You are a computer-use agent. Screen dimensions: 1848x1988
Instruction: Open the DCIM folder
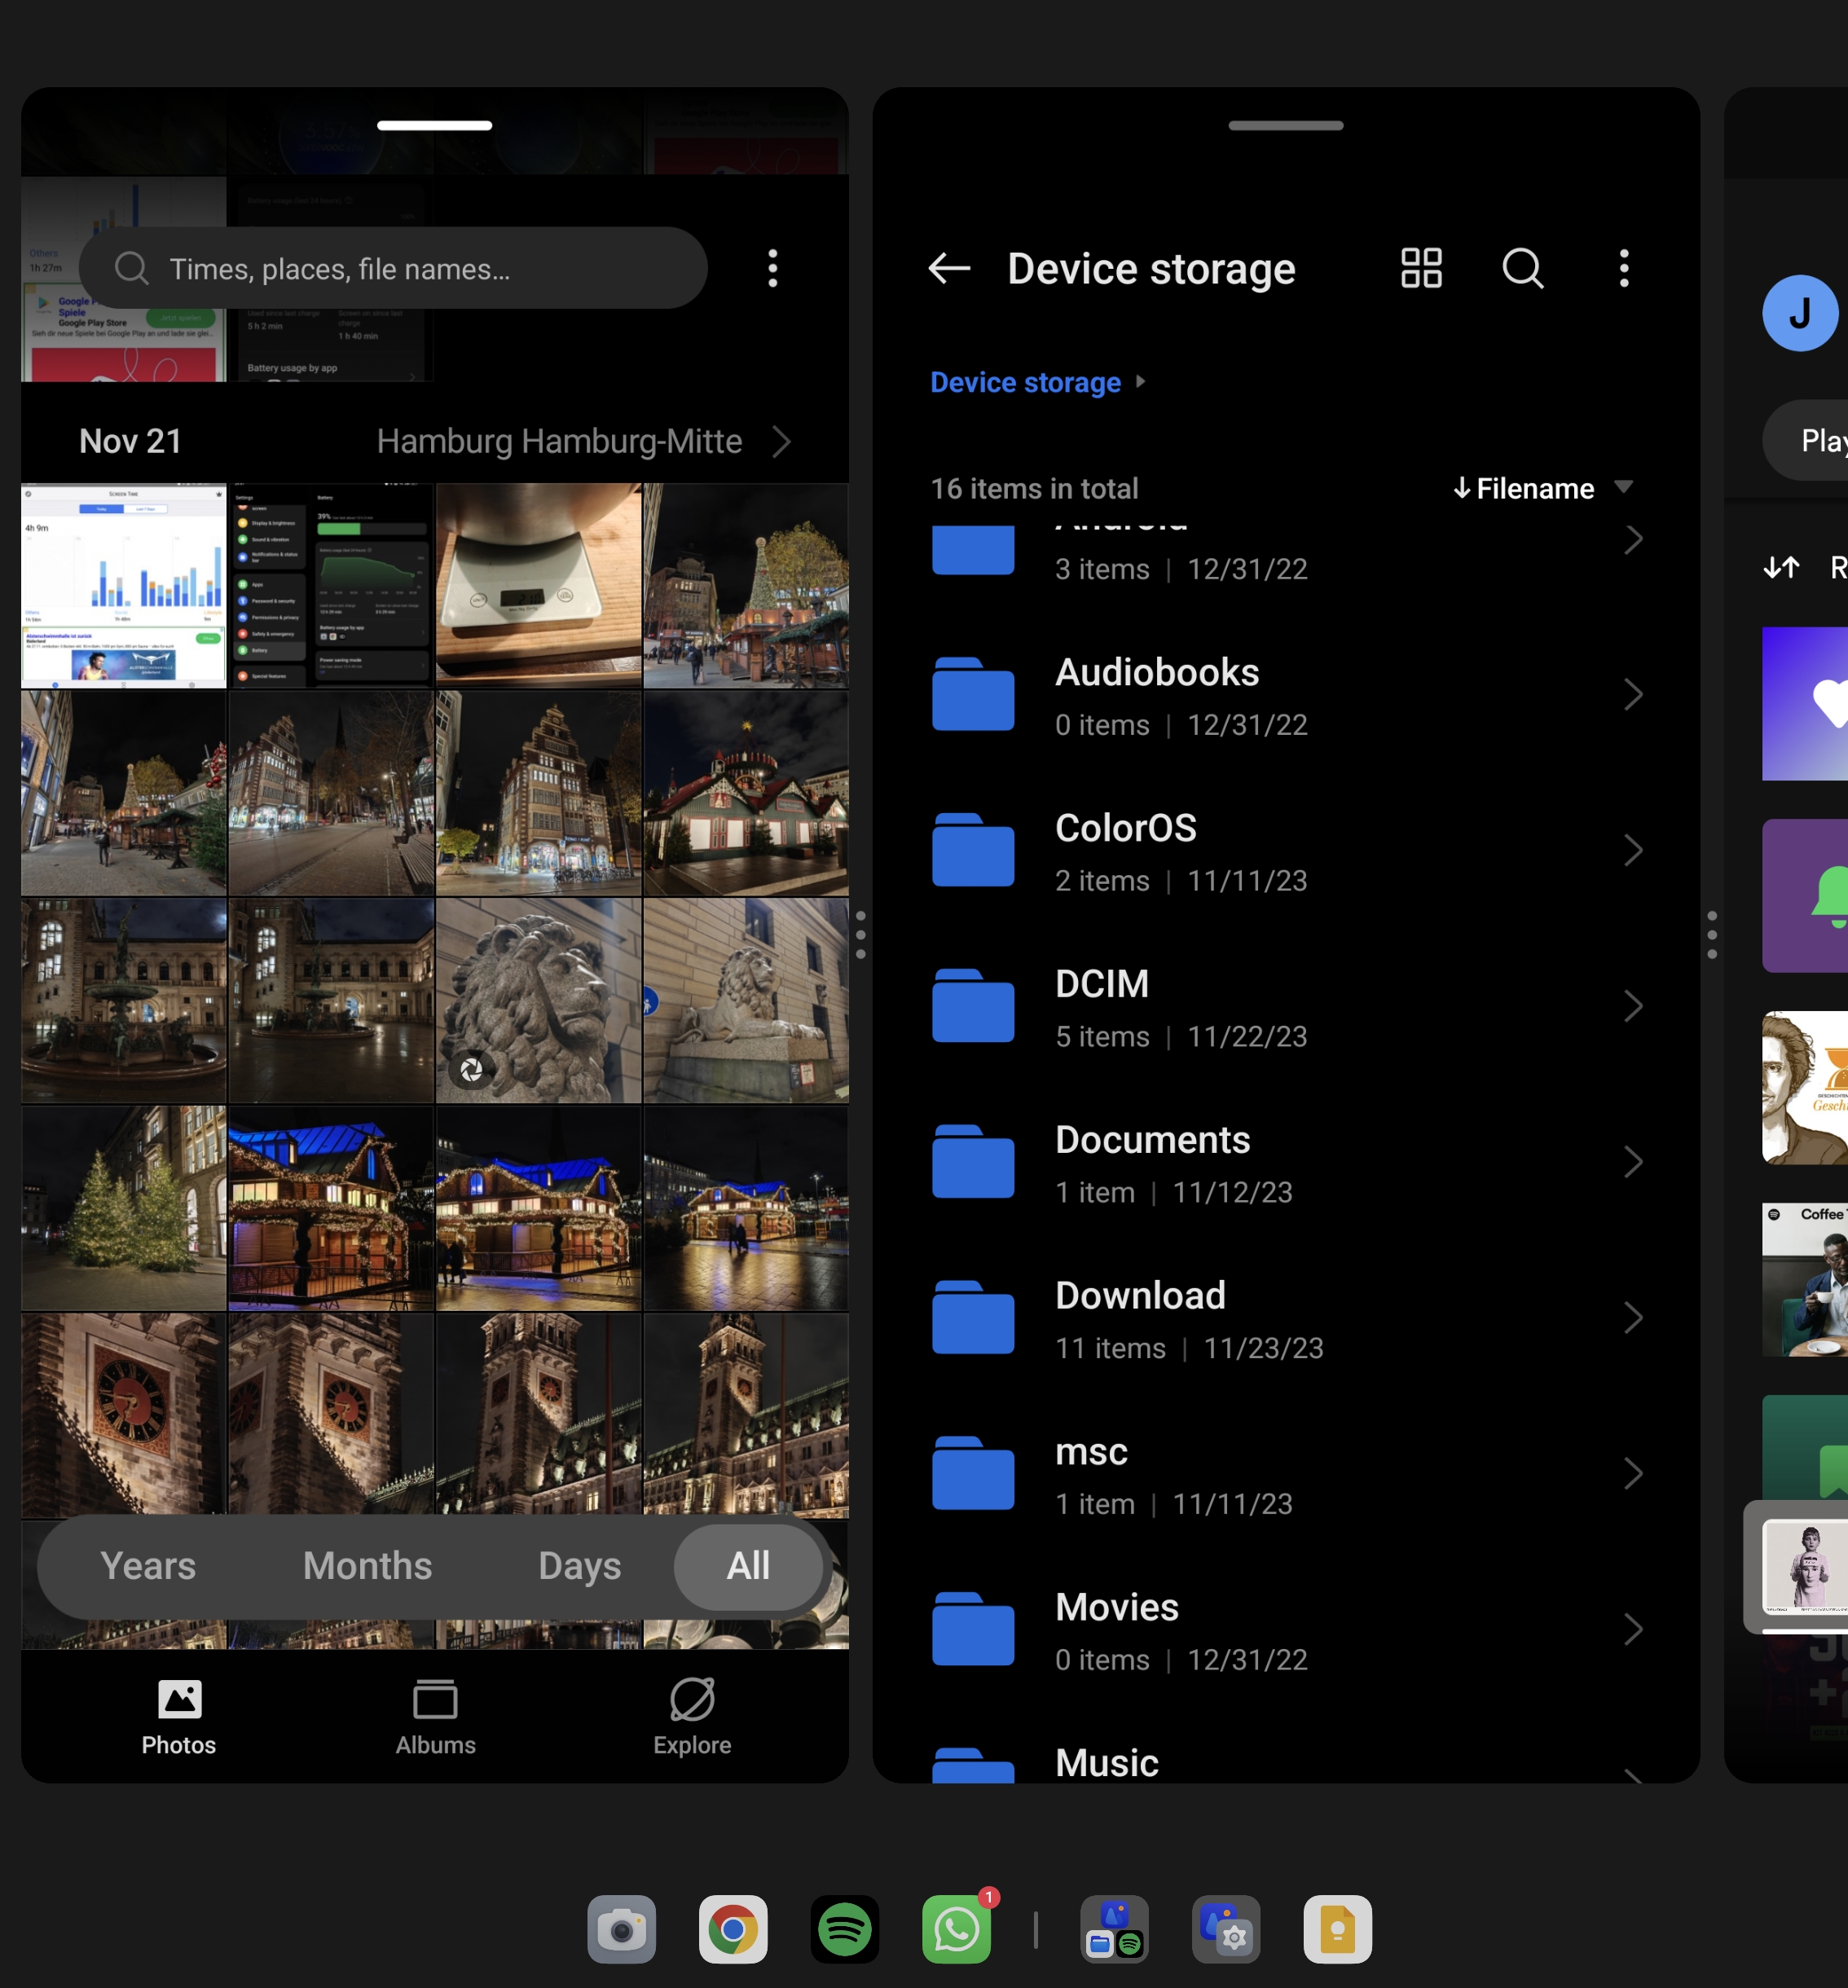tap(1286, 1008)
